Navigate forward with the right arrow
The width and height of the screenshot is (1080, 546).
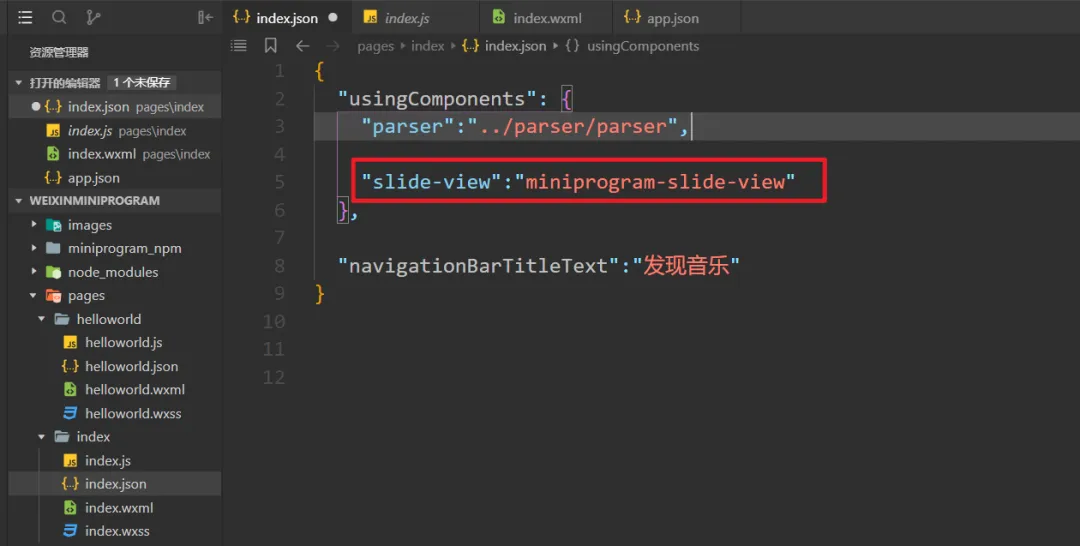coord(333,46)
